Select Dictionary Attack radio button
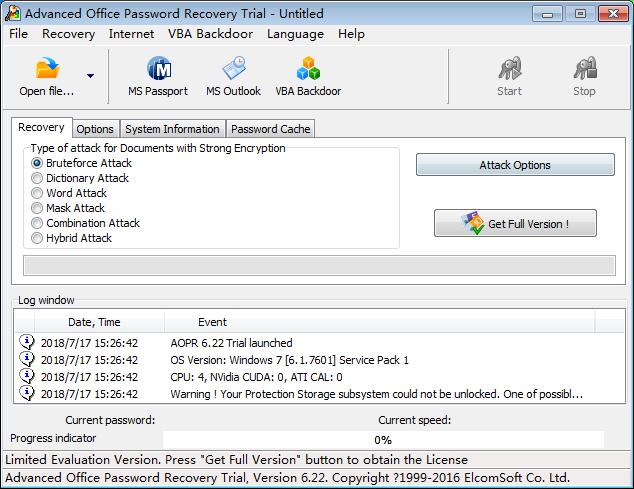Screen dimensions: 634x489 (37, 178)
